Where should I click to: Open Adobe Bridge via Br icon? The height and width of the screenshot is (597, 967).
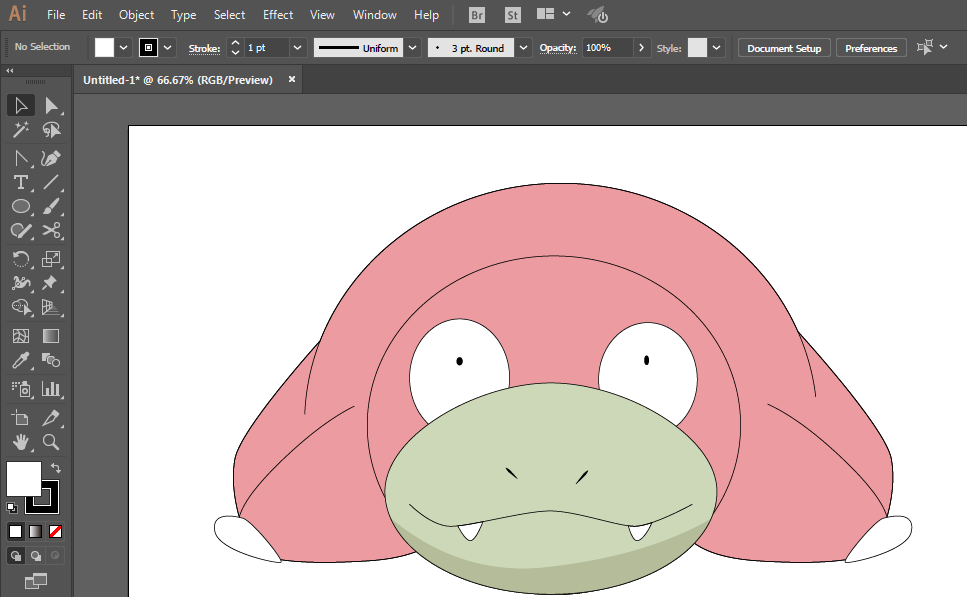tap(478, 15)
